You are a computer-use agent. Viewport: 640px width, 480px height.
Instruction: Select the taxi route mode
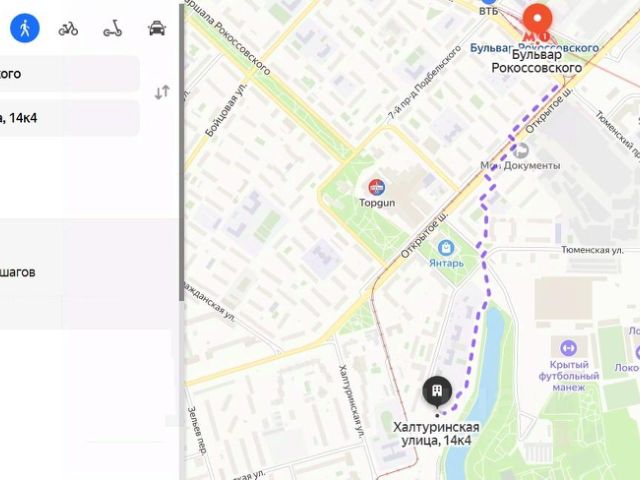click(x=157, y=29)
